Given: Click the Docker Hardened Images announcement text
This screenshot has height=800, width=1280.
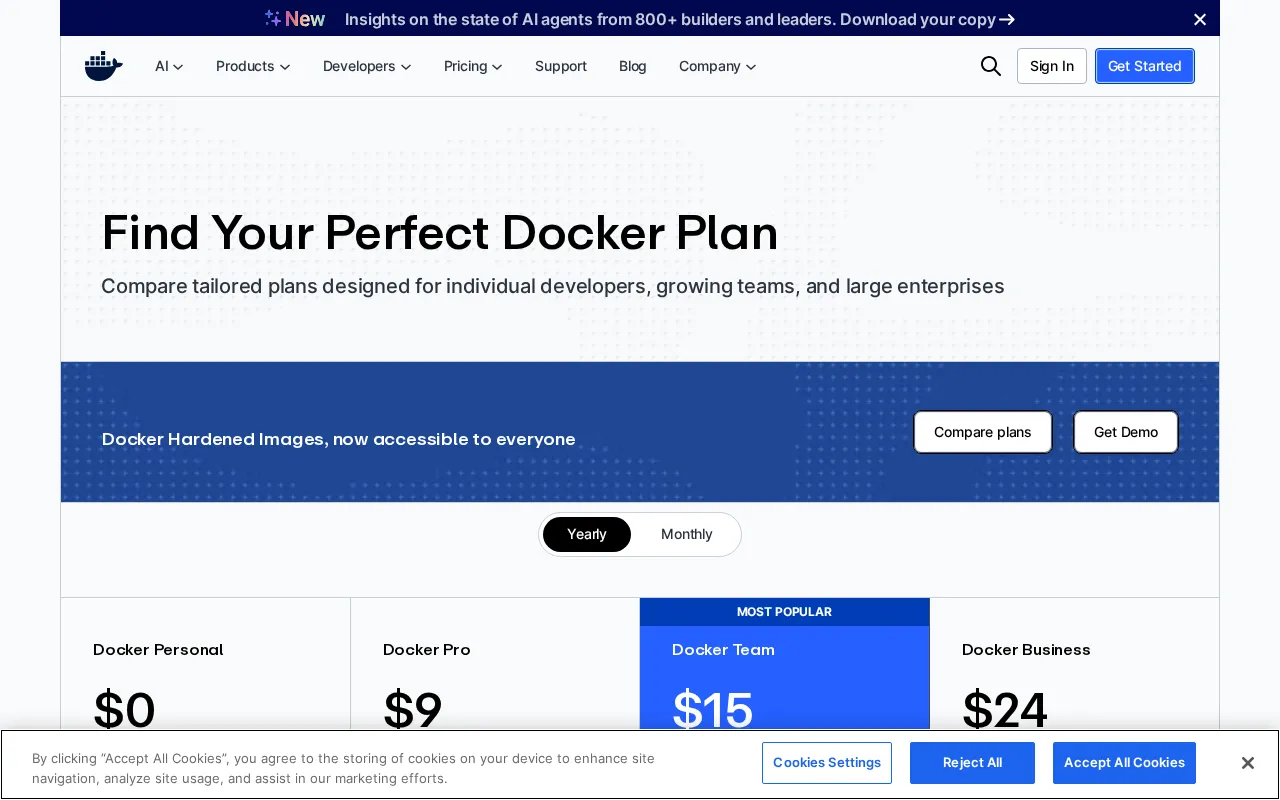Looking at the screenshot, I should [x=339, y=439].
